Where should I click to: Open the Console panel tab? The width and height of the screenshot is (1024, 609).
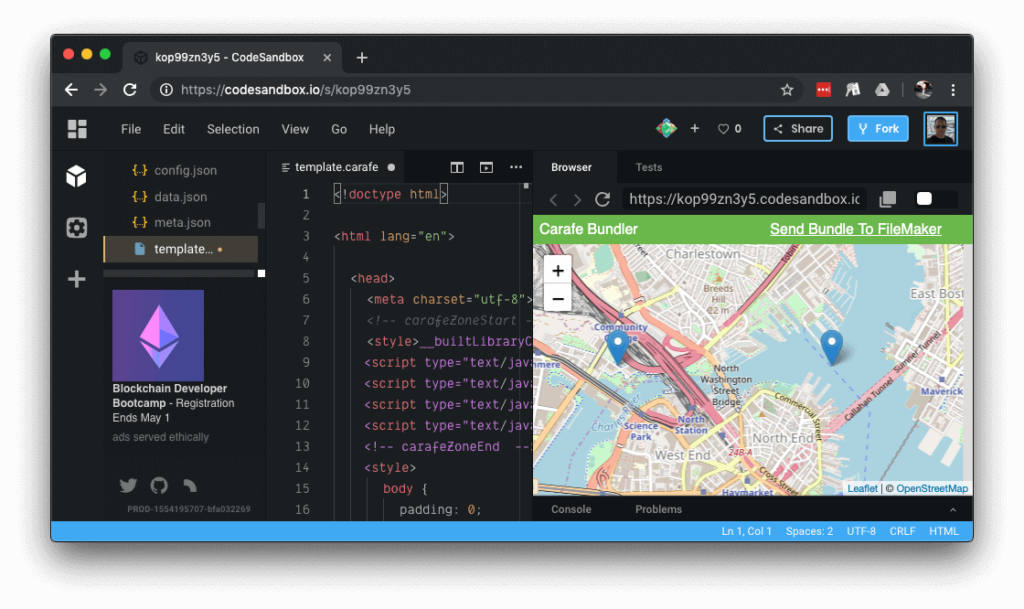(570, 509)
